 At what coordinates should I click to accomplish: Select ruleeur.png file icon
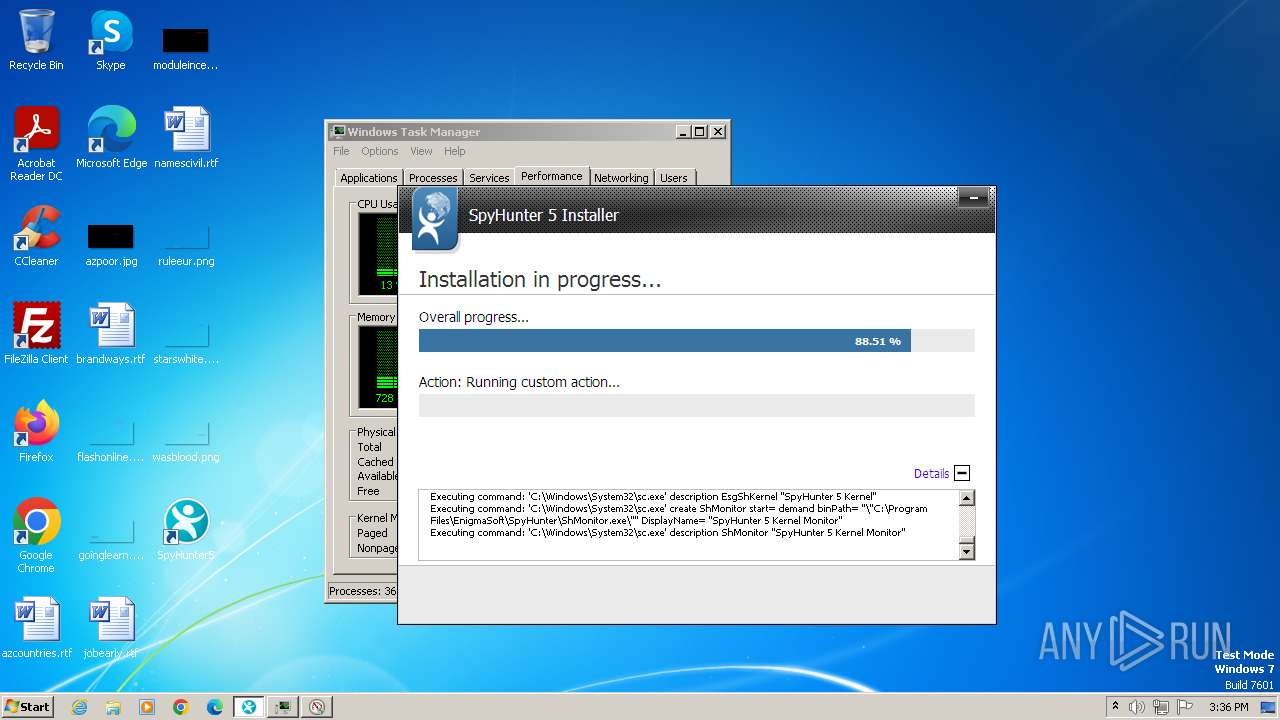tap(186, 244)
